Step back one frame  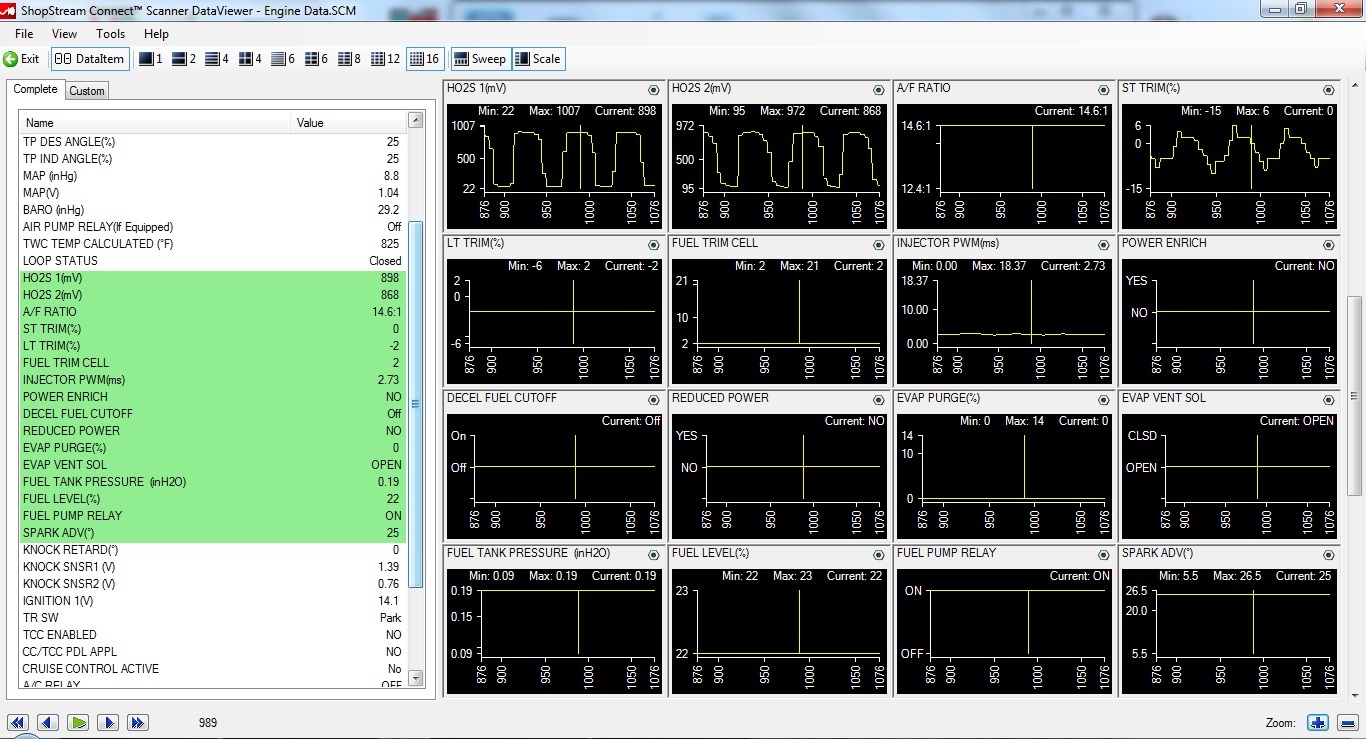point(47,722)
